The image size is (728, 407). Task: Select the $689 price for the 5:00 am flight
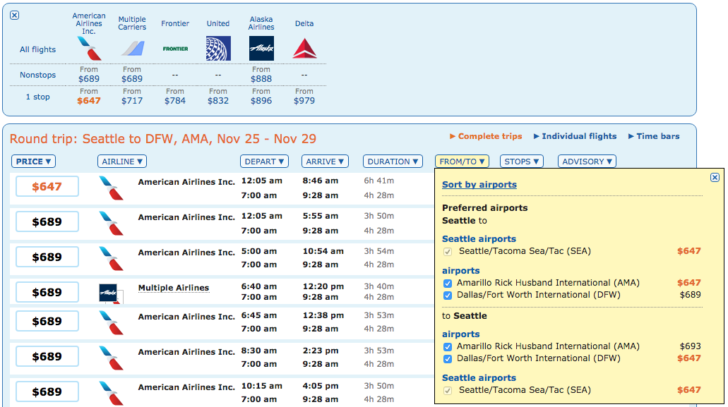[47, 257]
